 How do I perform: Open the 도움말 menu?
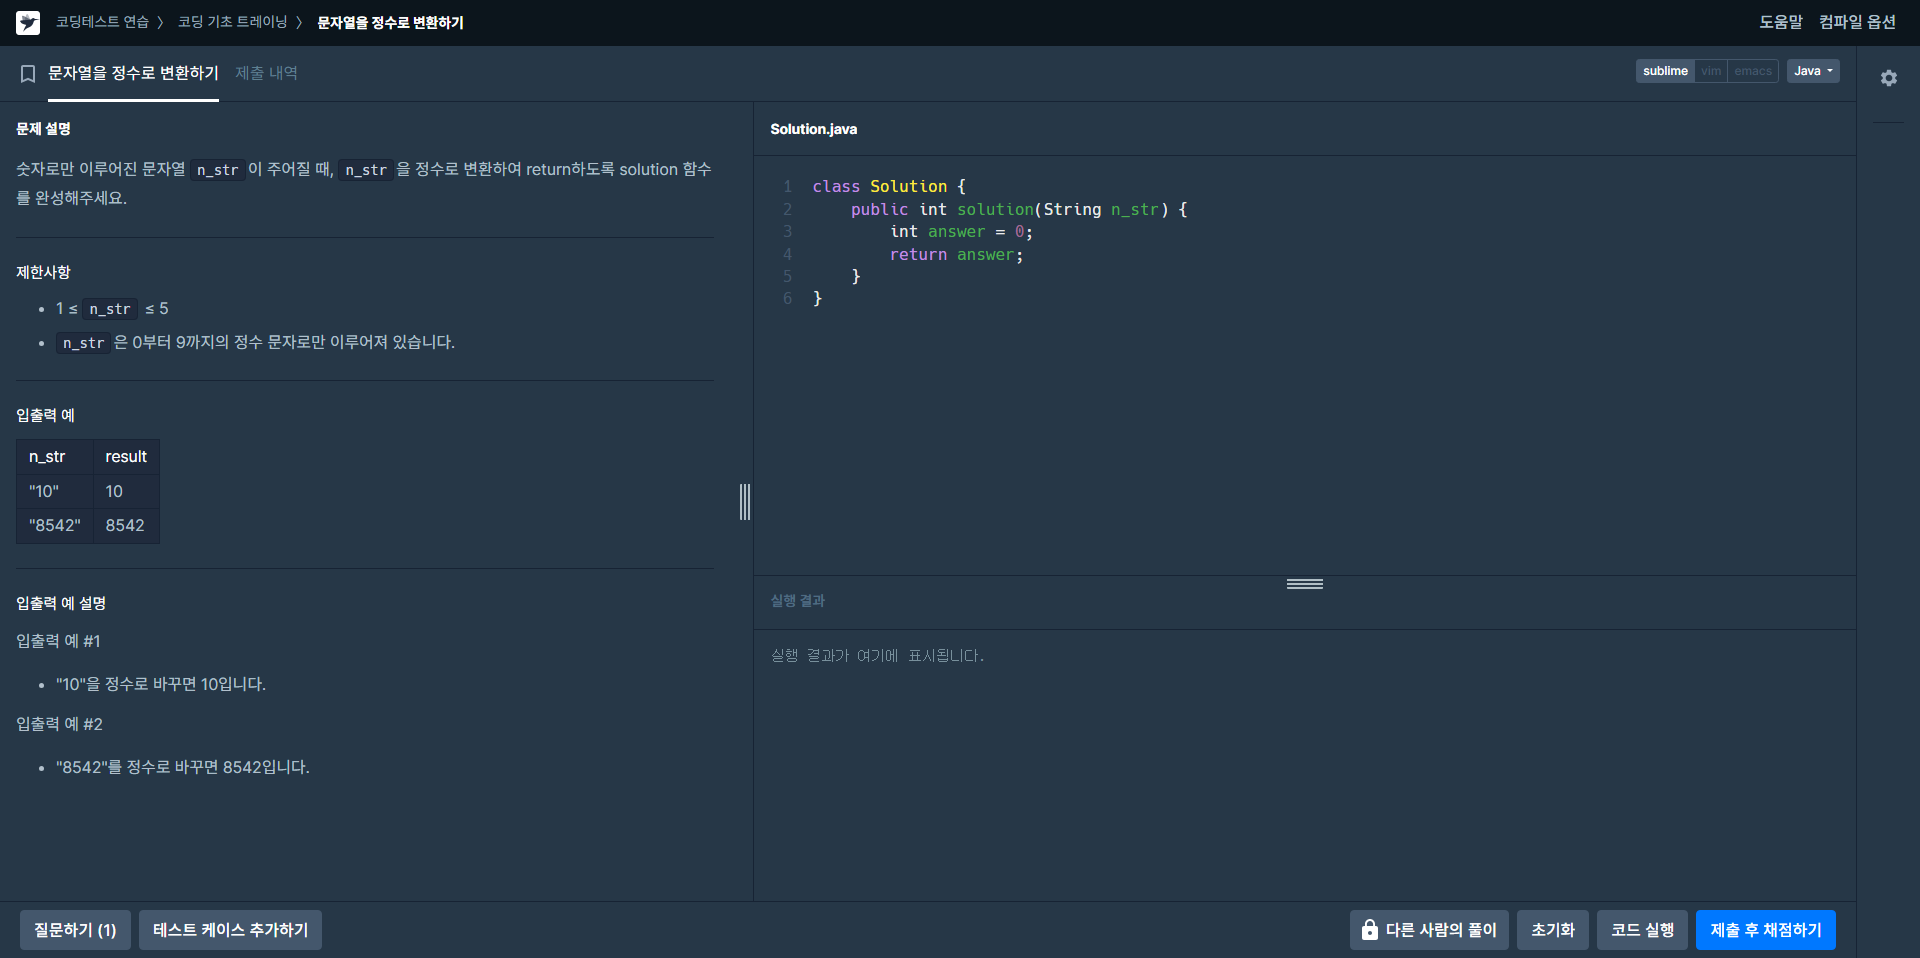[x=1781, y=22]
